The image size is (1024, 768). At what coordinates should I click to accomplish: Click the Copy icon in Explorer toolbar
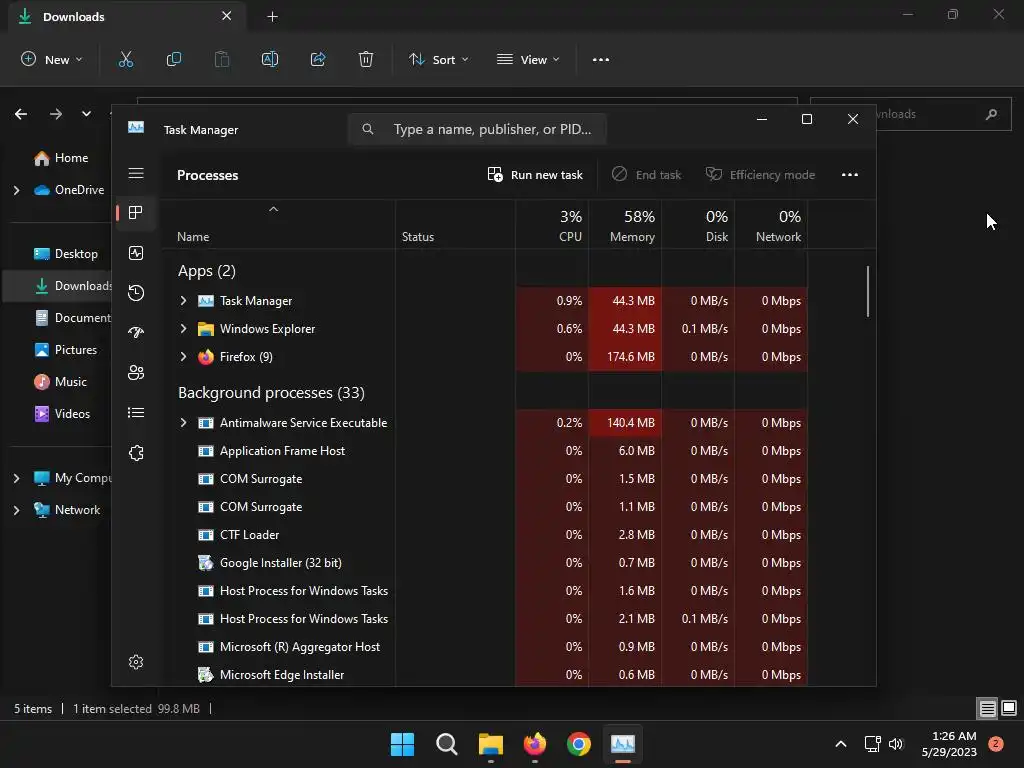(x=174, y=59)
